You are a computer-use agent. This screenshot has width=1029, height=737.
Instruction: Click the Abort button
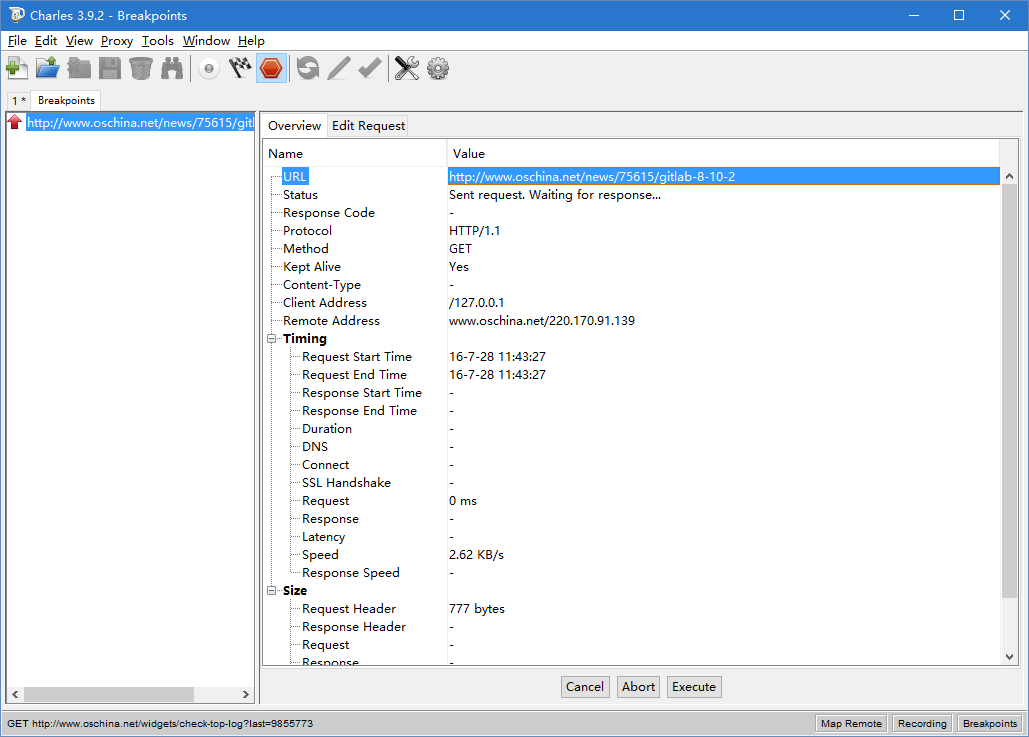click(x=639, y=686)
